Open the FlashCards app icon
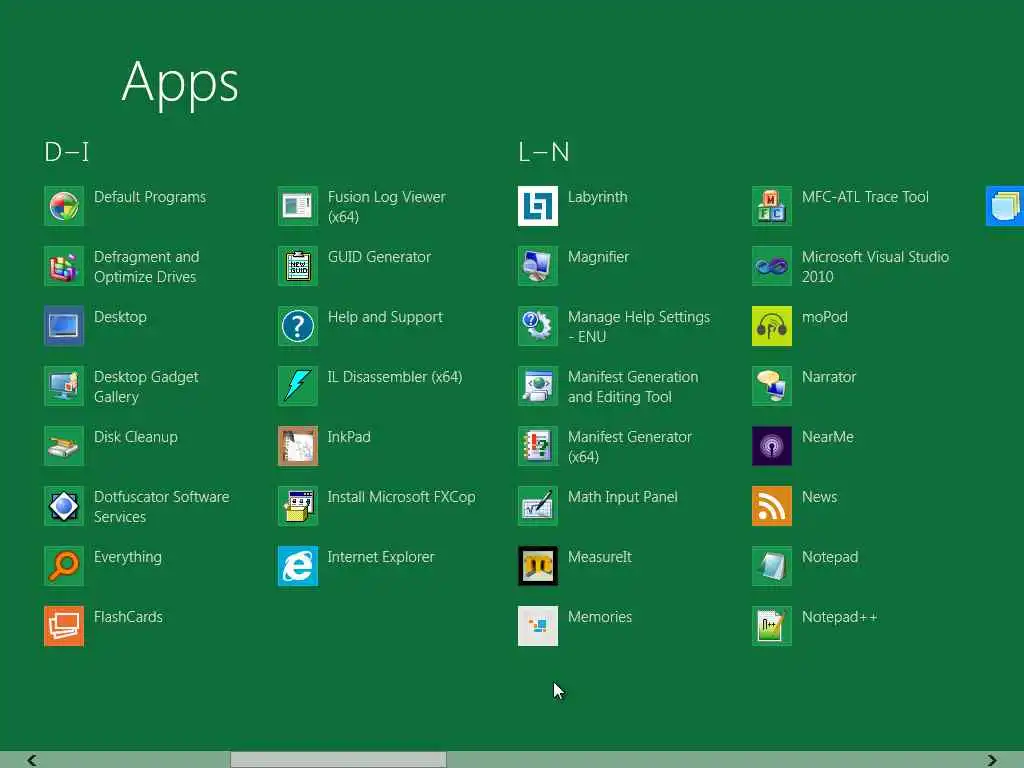The height and width of the screenshot is (768, 1024). point(64,626)
